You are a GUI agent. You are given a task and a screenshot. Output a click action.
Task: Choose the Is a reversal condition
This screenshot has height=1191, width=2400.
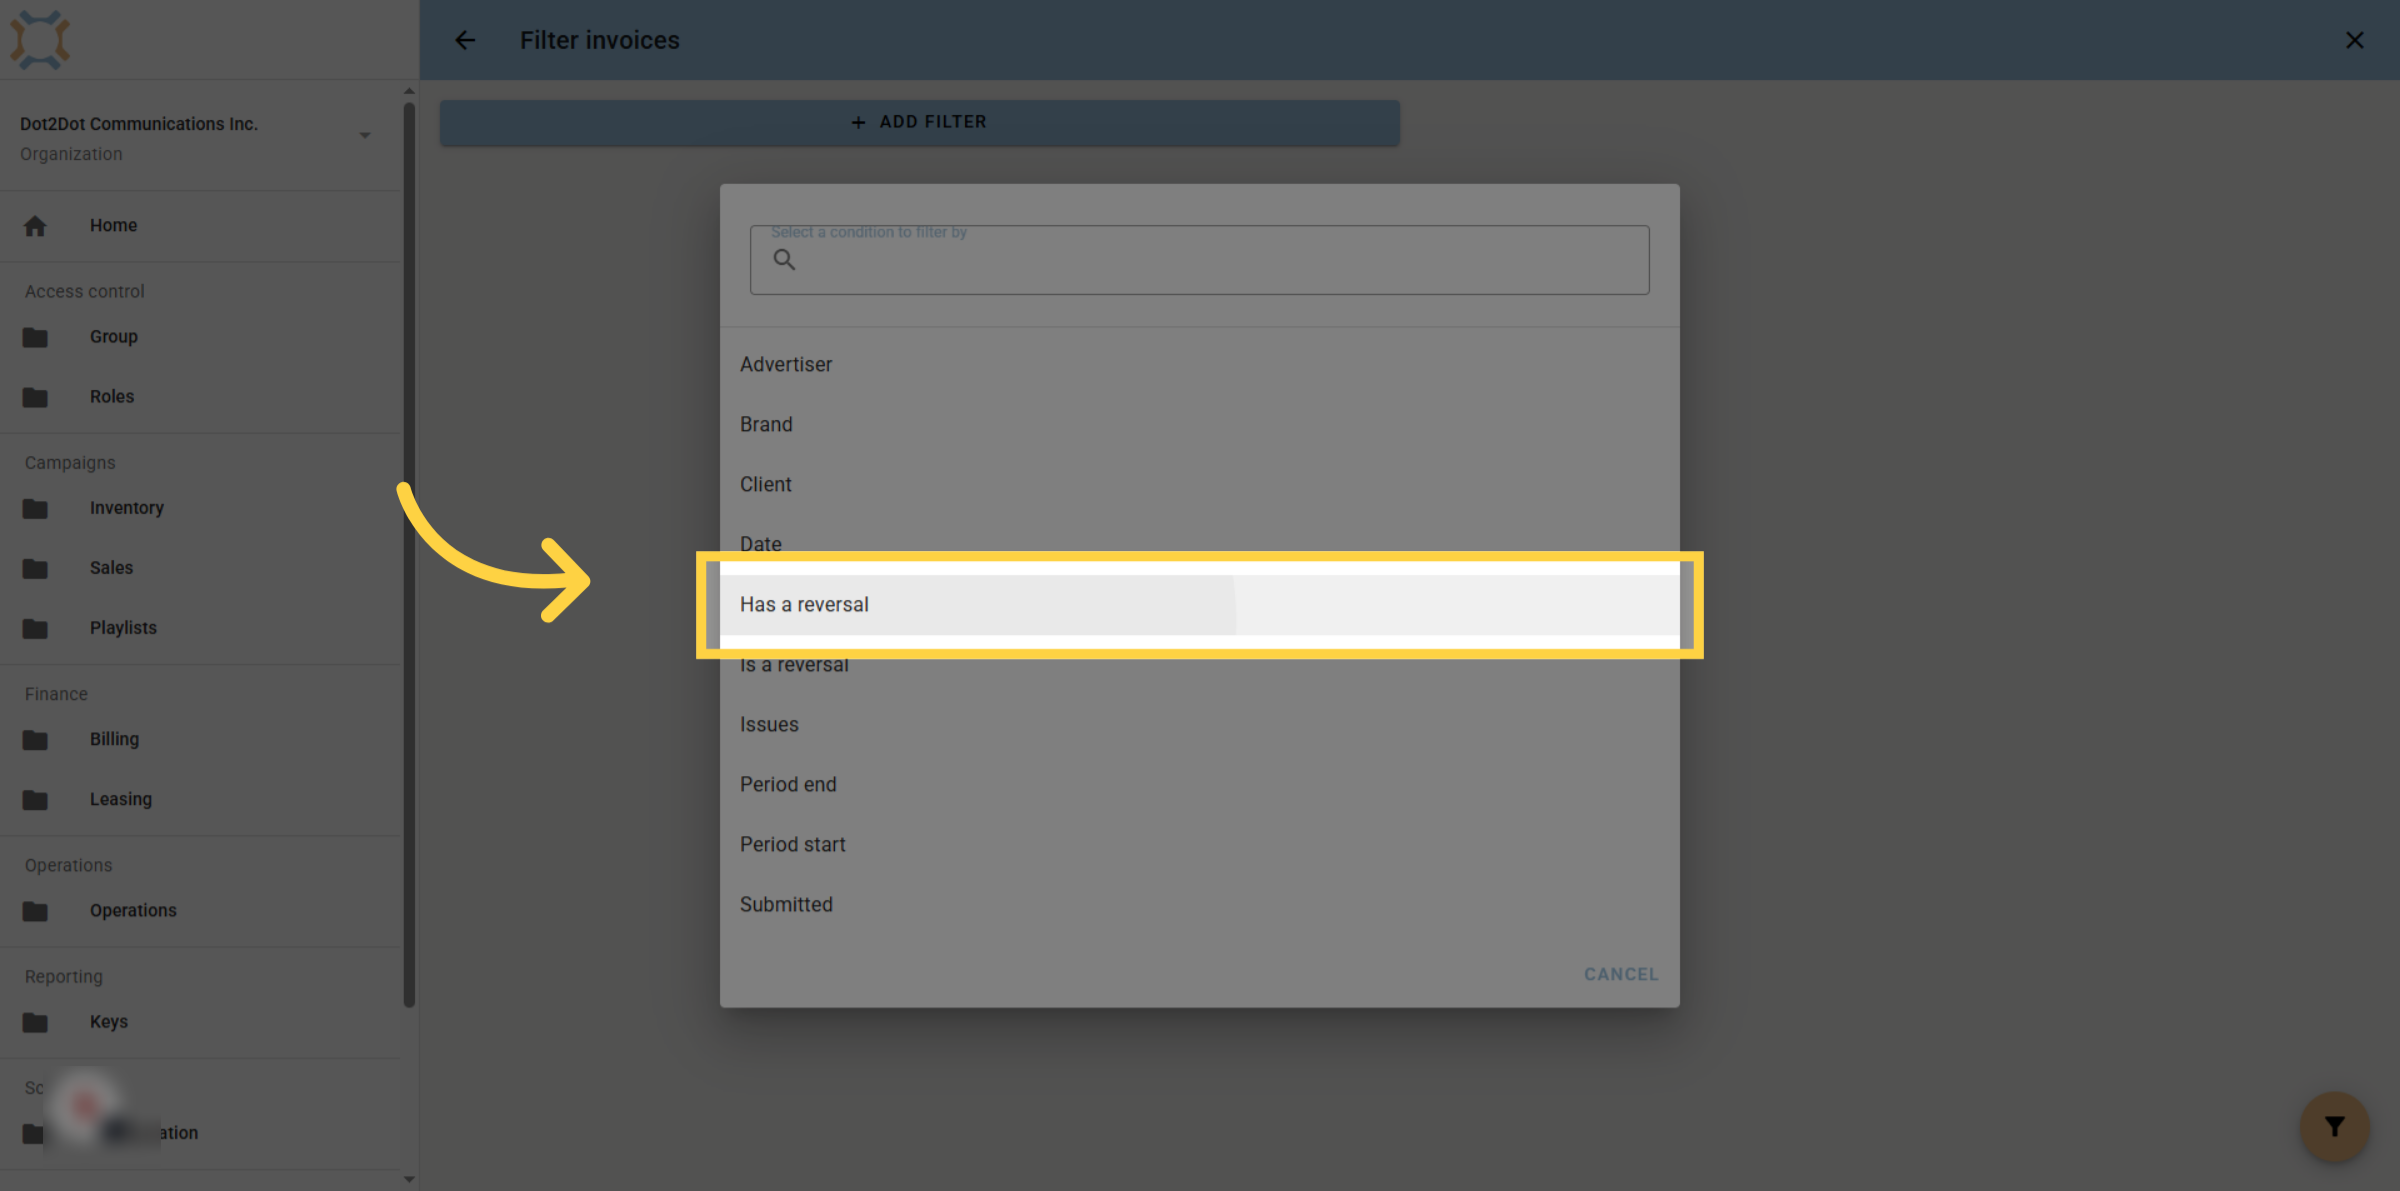[x=1200, y=665]
